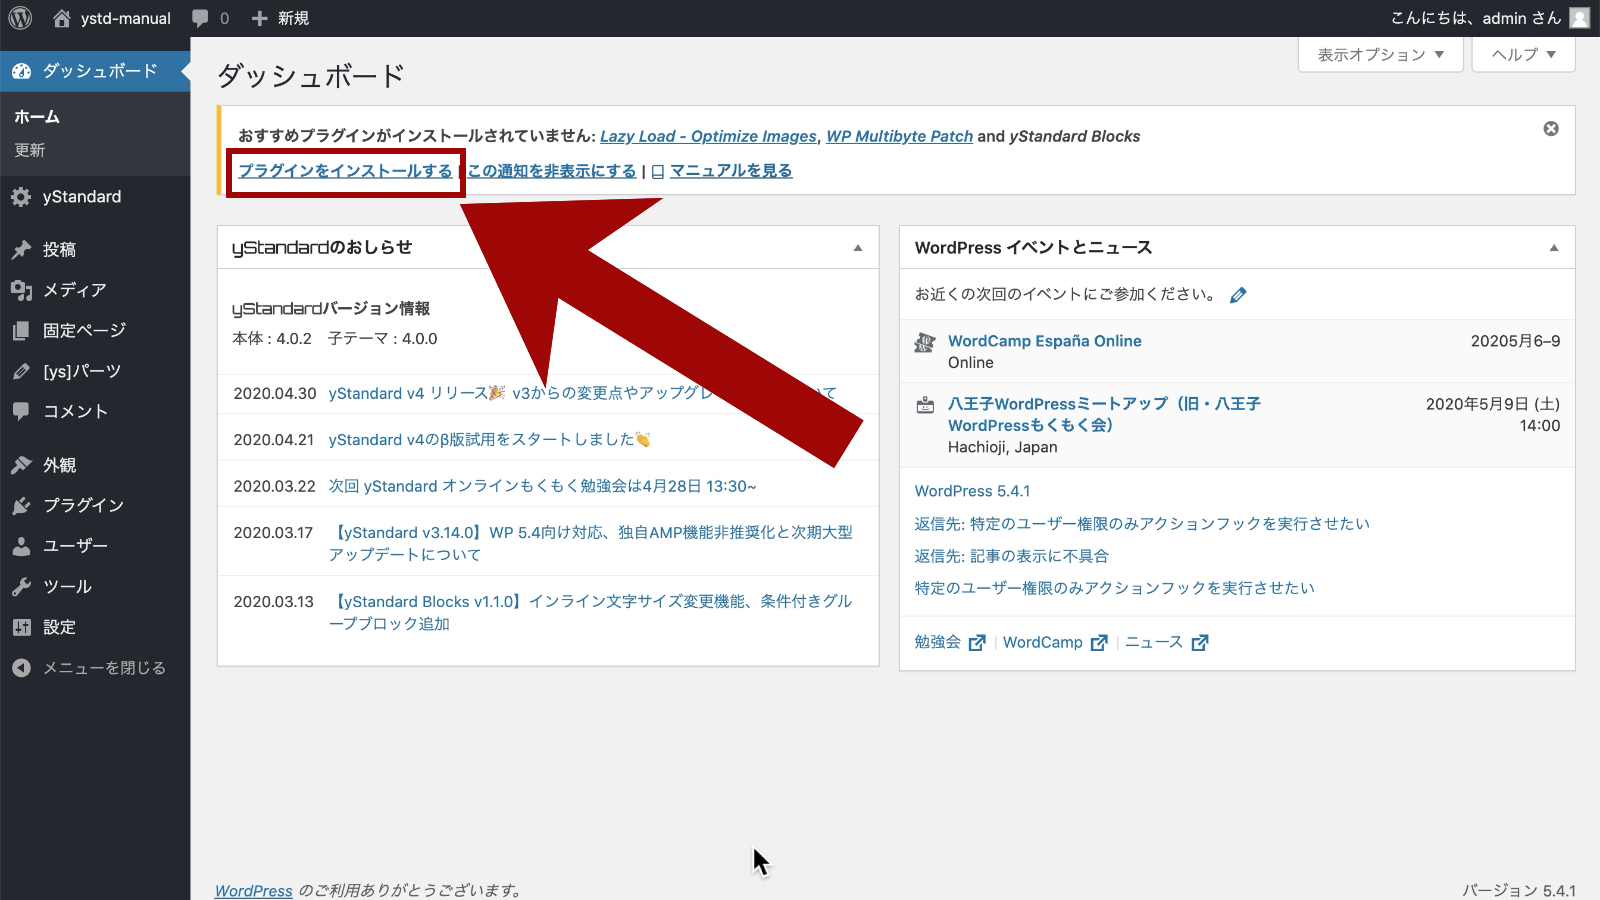
Task: Open メディア media library icon
Action: (21, 290)
